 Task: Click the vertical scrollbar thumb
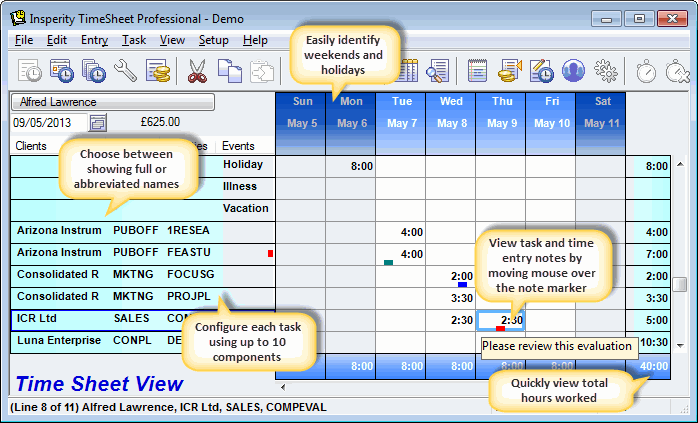(x=680, y=284)
